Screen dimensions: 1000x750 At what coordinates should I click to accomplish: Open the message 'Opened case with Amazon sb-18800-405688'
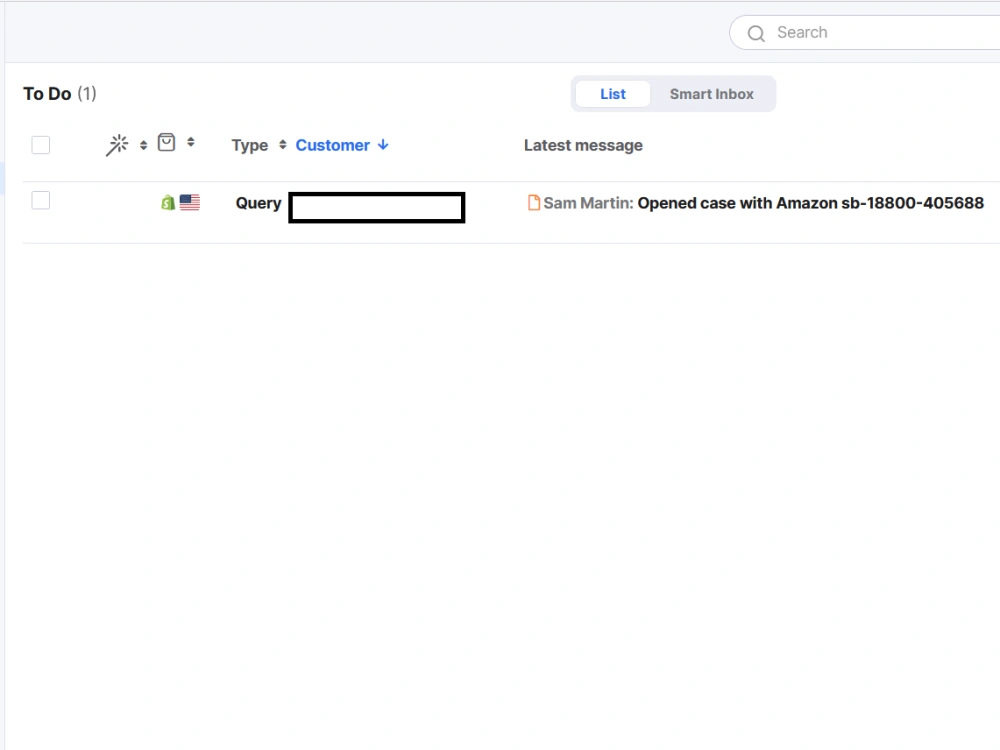pos(811,203)
